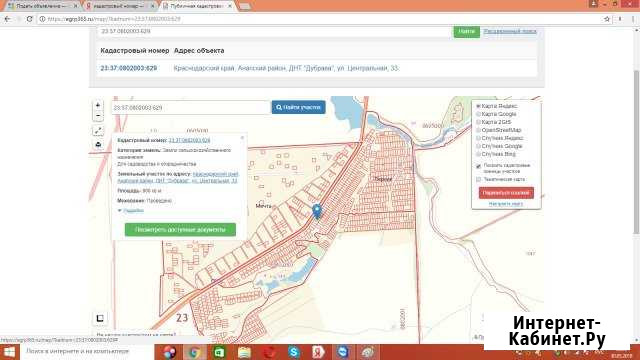Image resolution: width=640 pixels, height=360 pixels.
Task: Click Мечта label on the map
Action: (263, 206)
